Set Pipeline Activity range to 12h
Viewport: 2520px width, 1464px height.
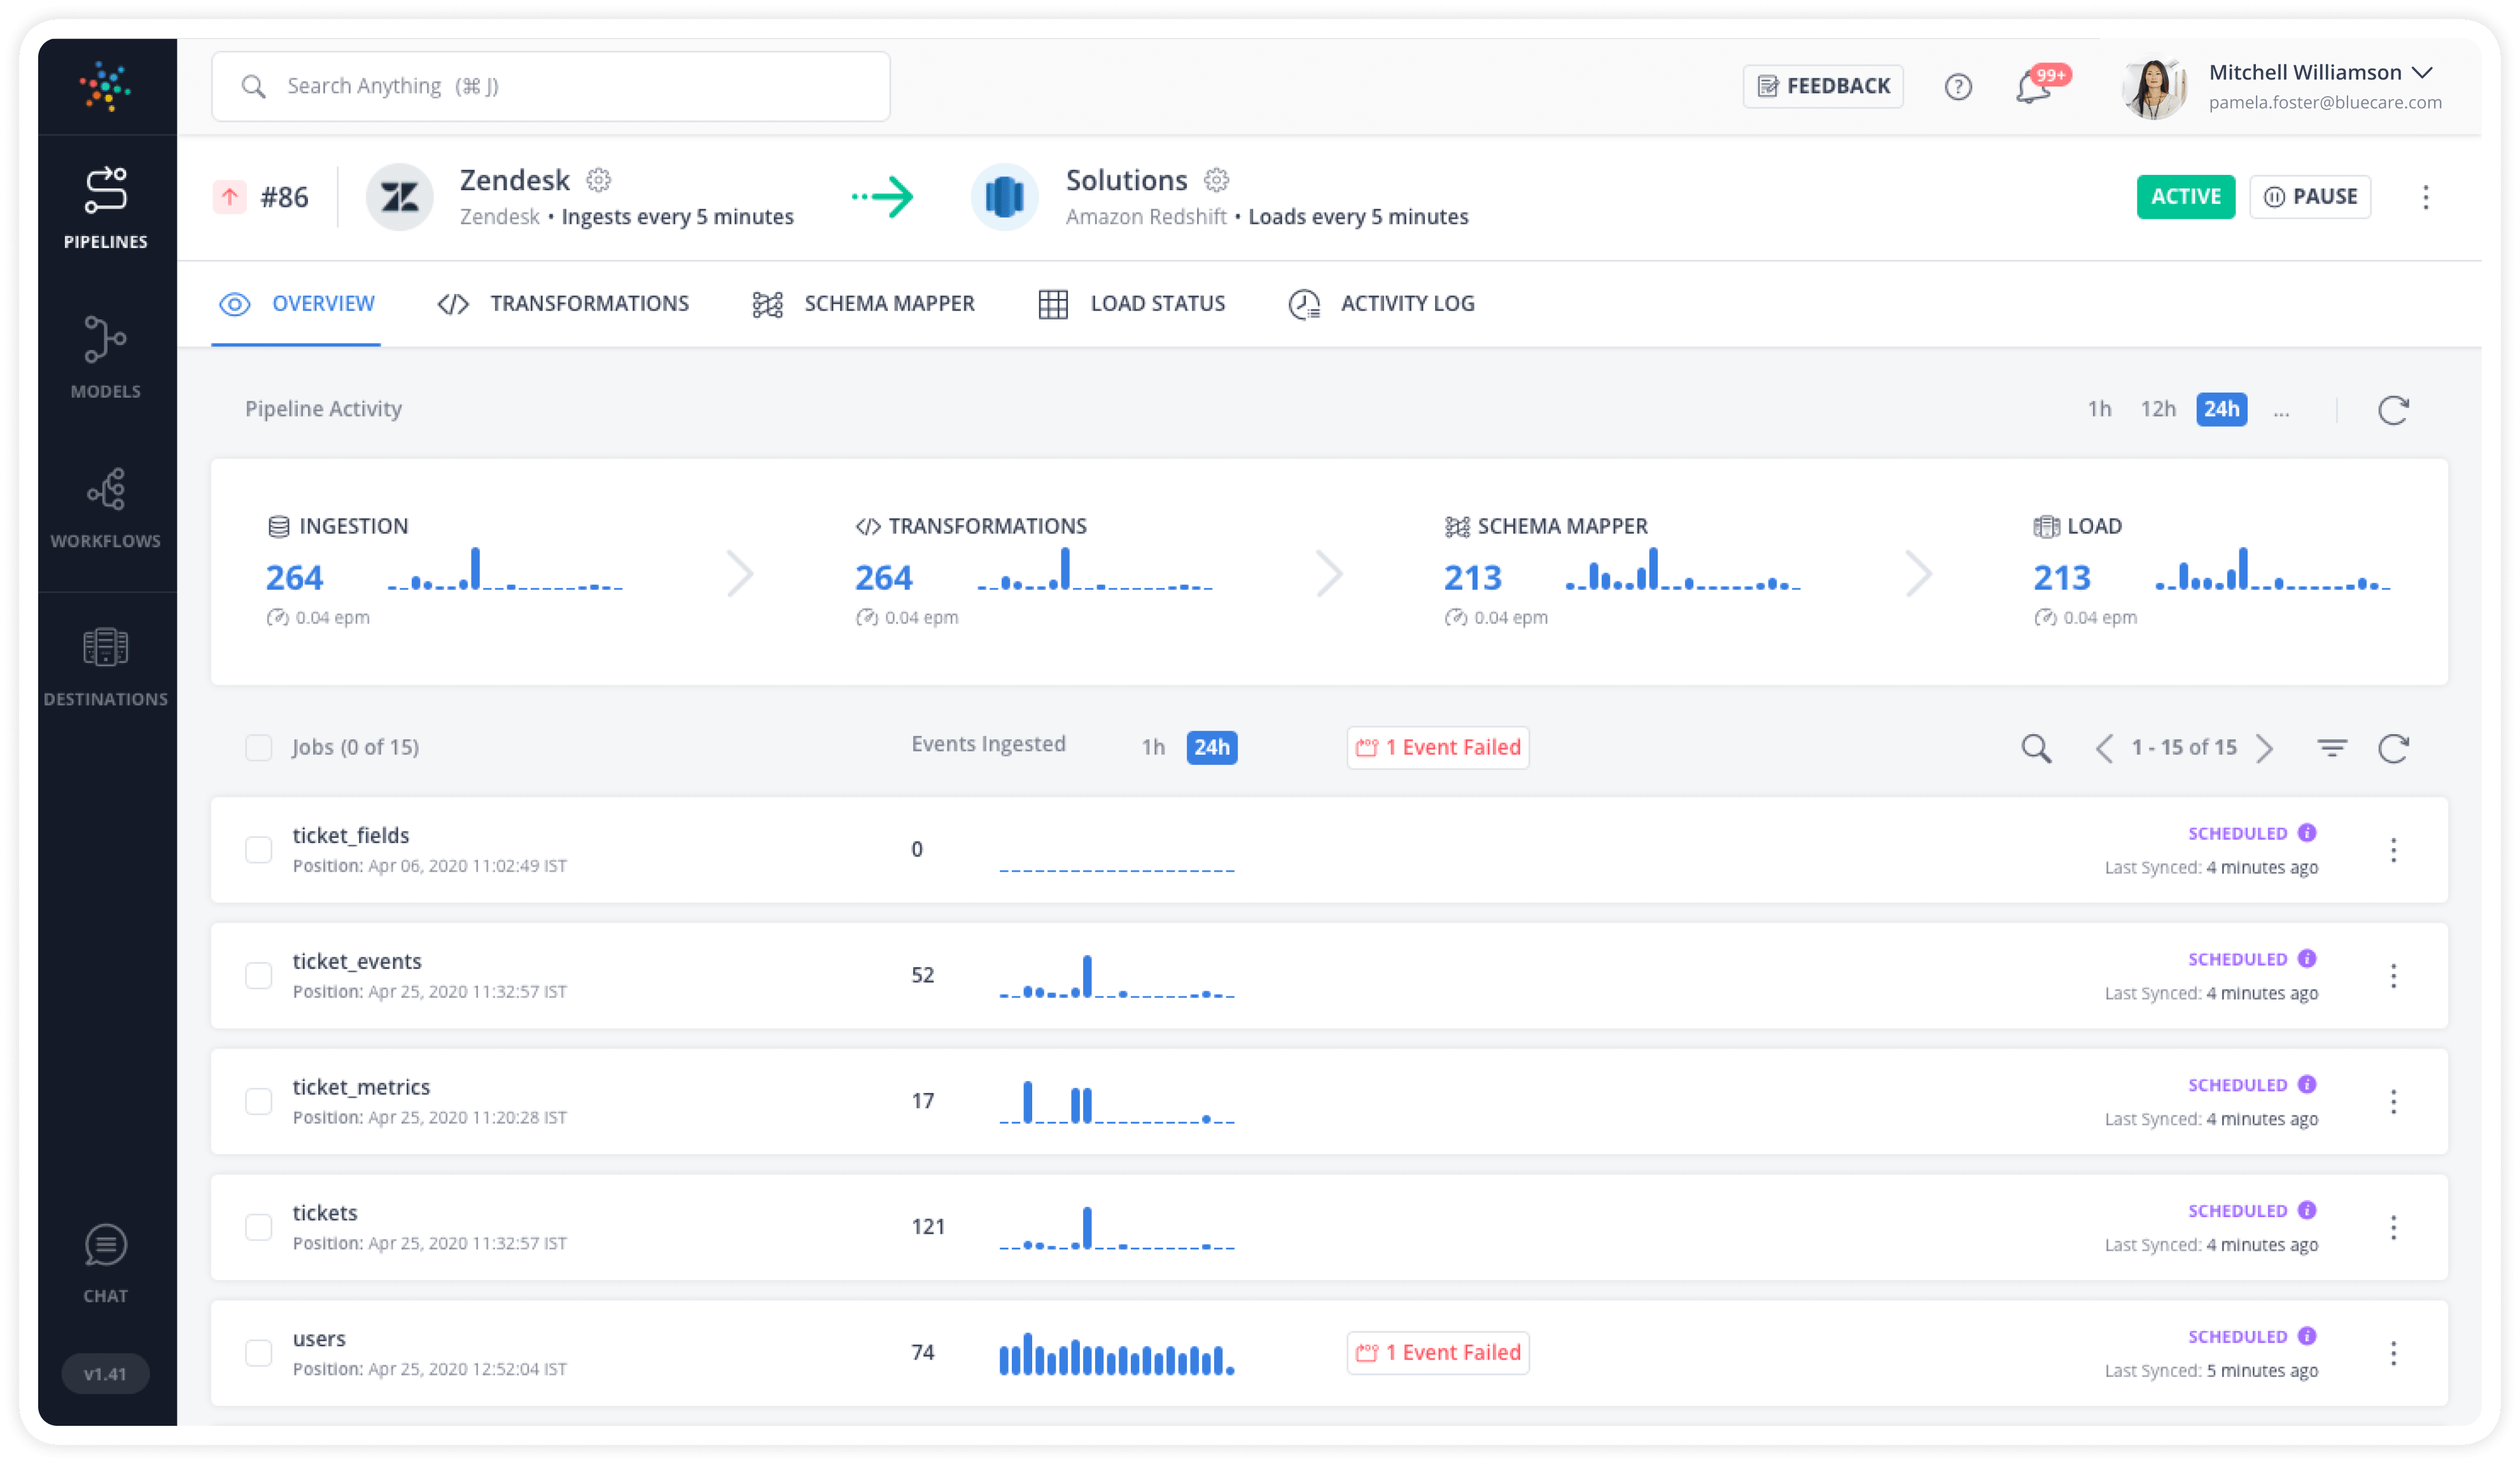click(2157, 409)
